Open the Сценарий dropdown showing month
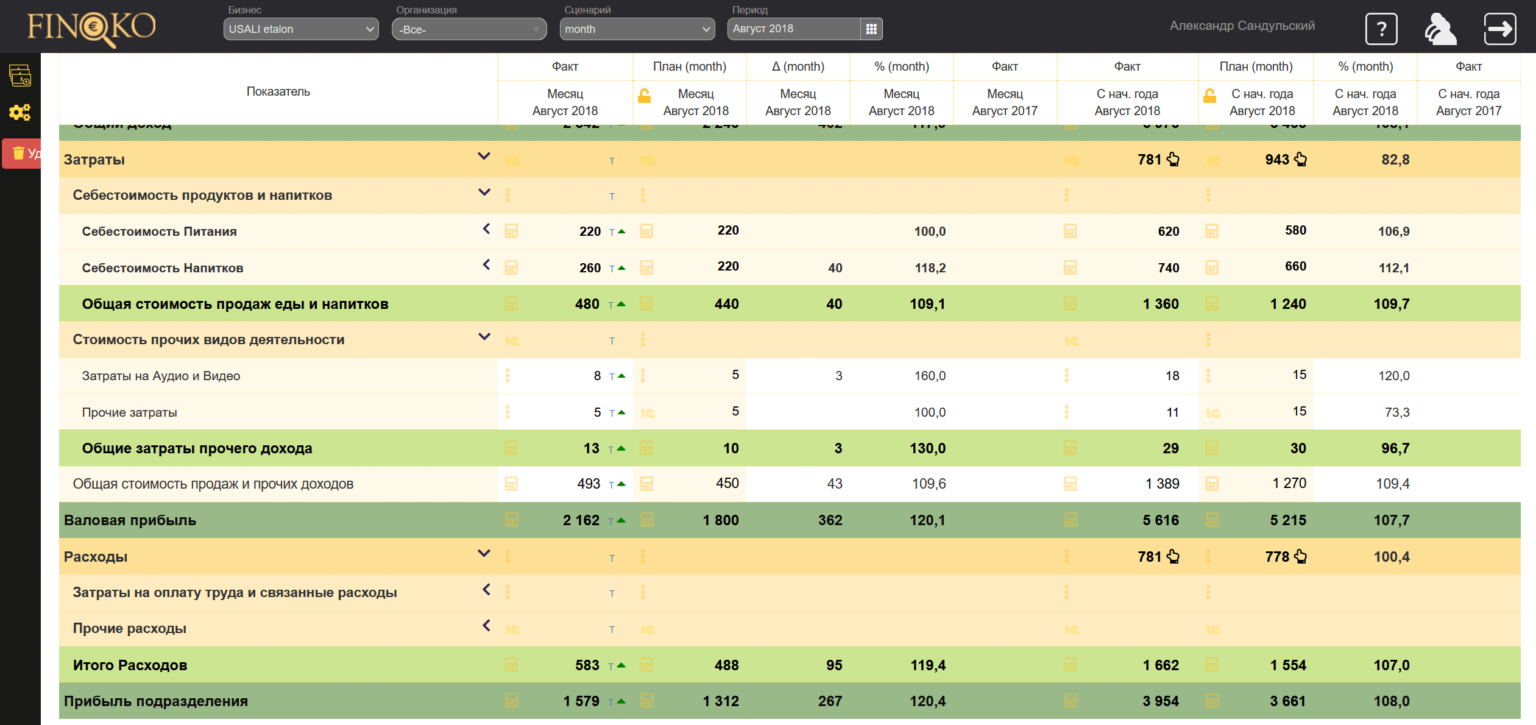This screenshot has width=1536, height=725. click(637, 29)
